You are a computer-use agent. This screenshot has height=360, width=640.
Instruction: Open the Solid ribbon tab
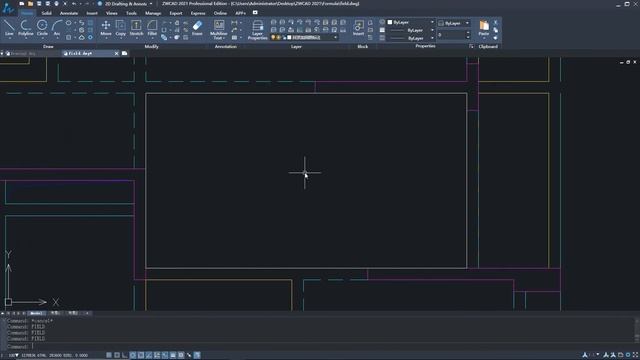[47, 13]
